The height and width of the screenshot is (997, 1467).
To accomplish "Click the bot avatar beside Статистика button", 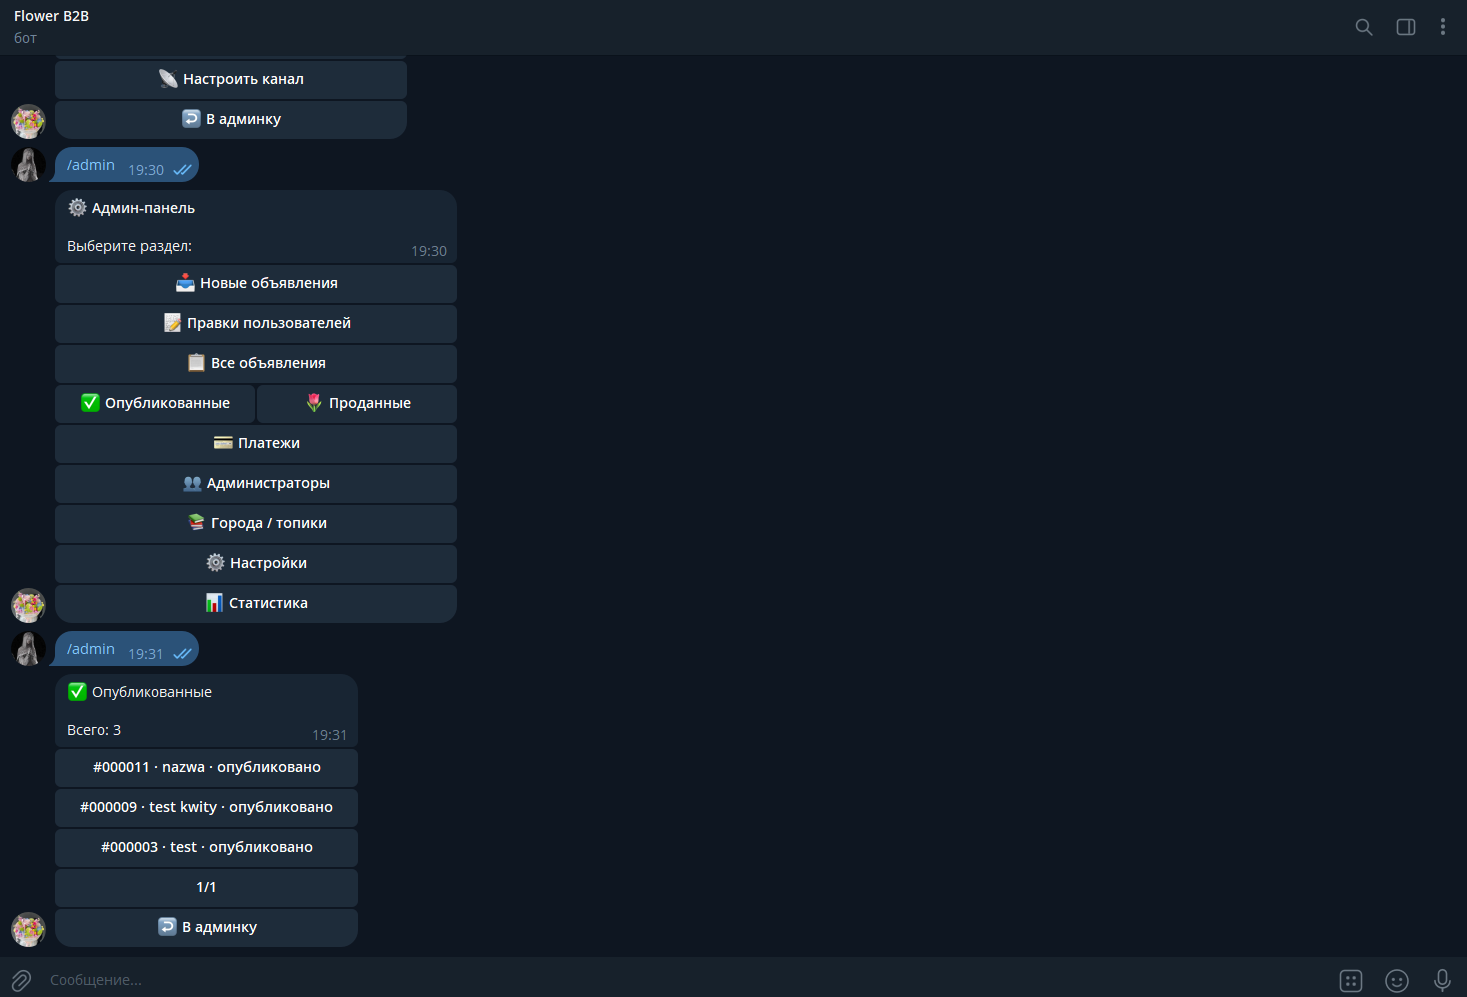I will coord(28,605).
